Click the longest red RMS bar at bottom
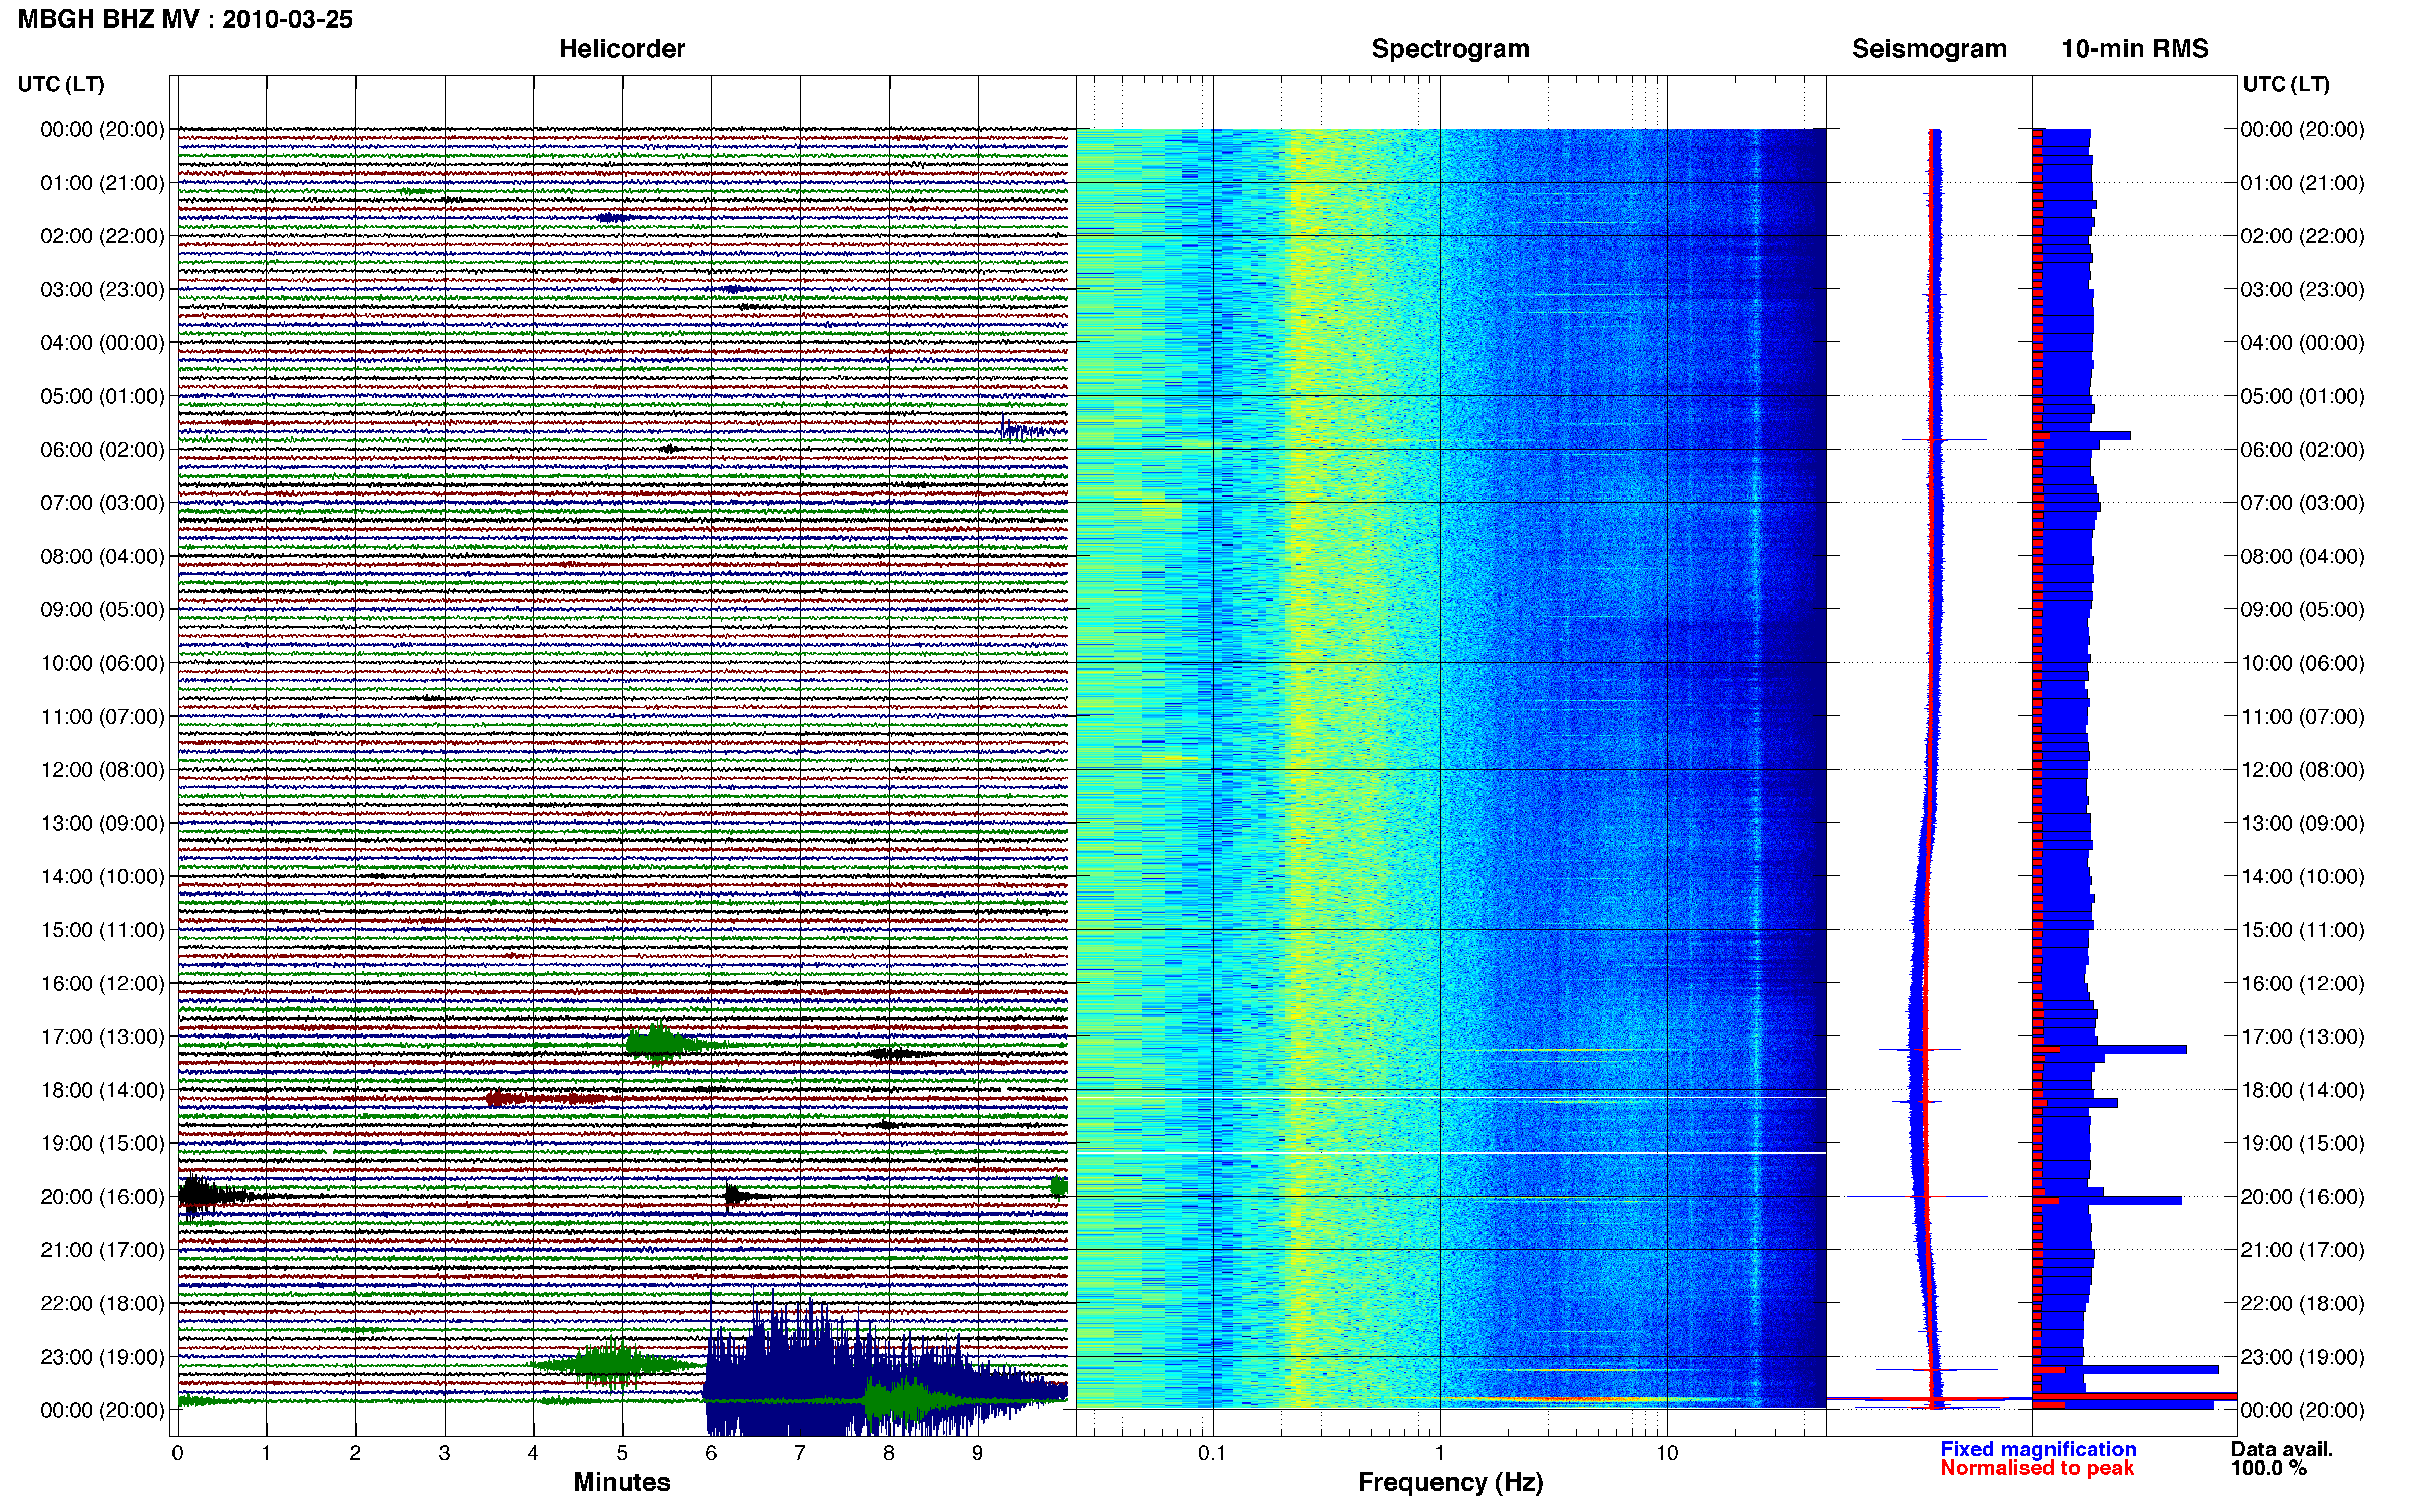This screenshot has width=2419, height=1512. tap(2134, 1396)
